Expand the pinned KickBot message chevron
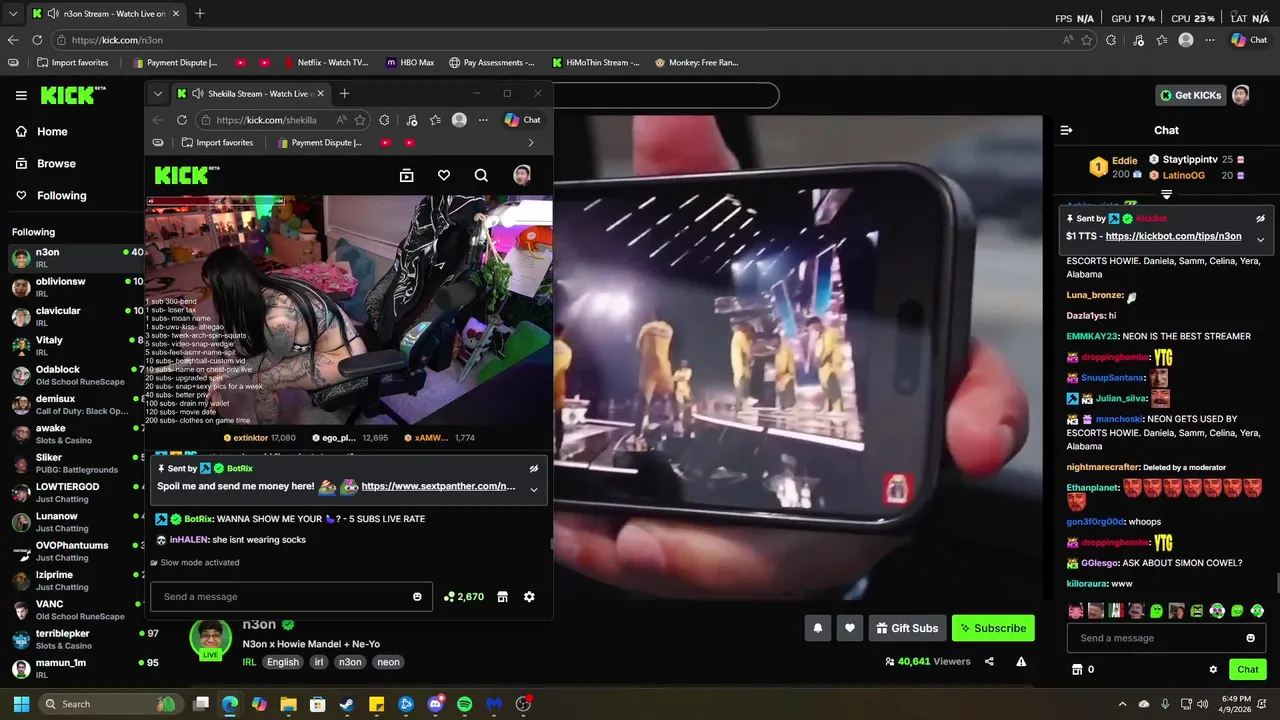The height and width of the screenshot is (720, 1280). (x=1260, y=239)
